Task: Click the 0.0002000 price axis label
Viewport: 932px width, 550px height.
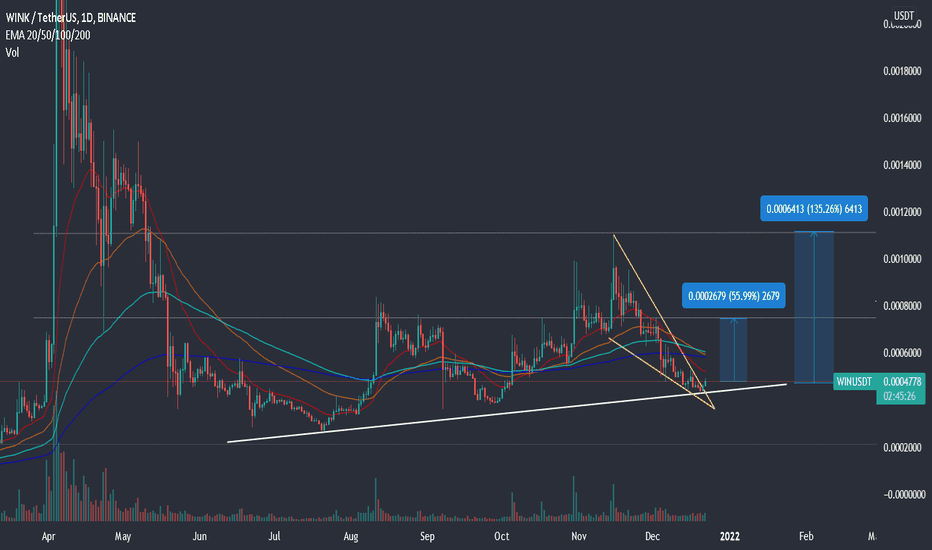Action: [x=902, y=448]
